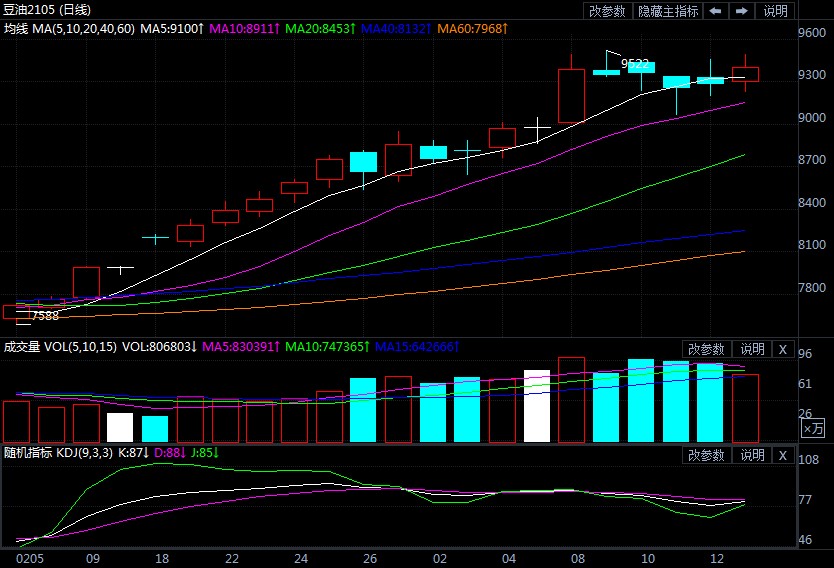Close the volume (成交量) indicator panel
Screen dimensions: 834x568
[x=783, y=349]
